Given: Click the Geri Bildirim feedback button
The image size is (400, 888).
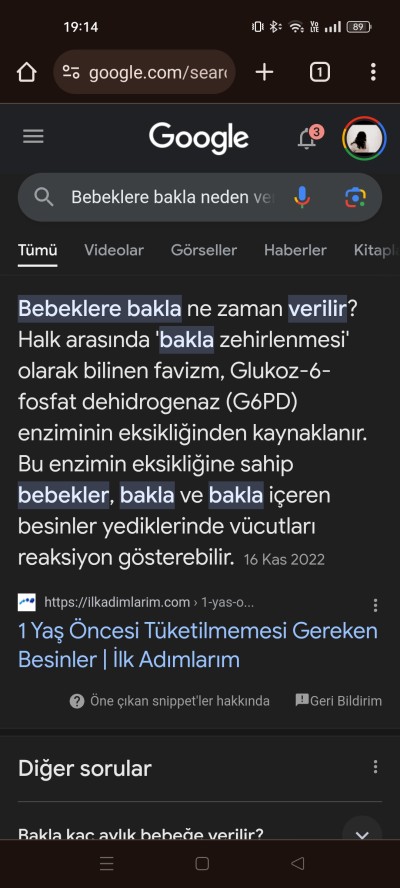Looking at the screenshot, I should (338, 701).
